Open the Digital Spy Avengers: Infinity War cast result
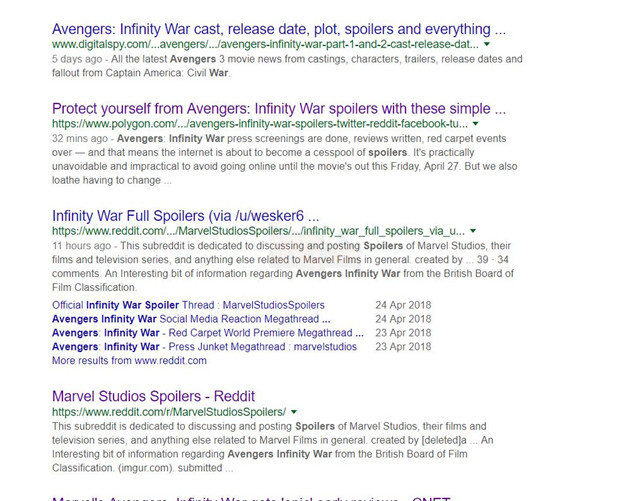 [279, 29]
